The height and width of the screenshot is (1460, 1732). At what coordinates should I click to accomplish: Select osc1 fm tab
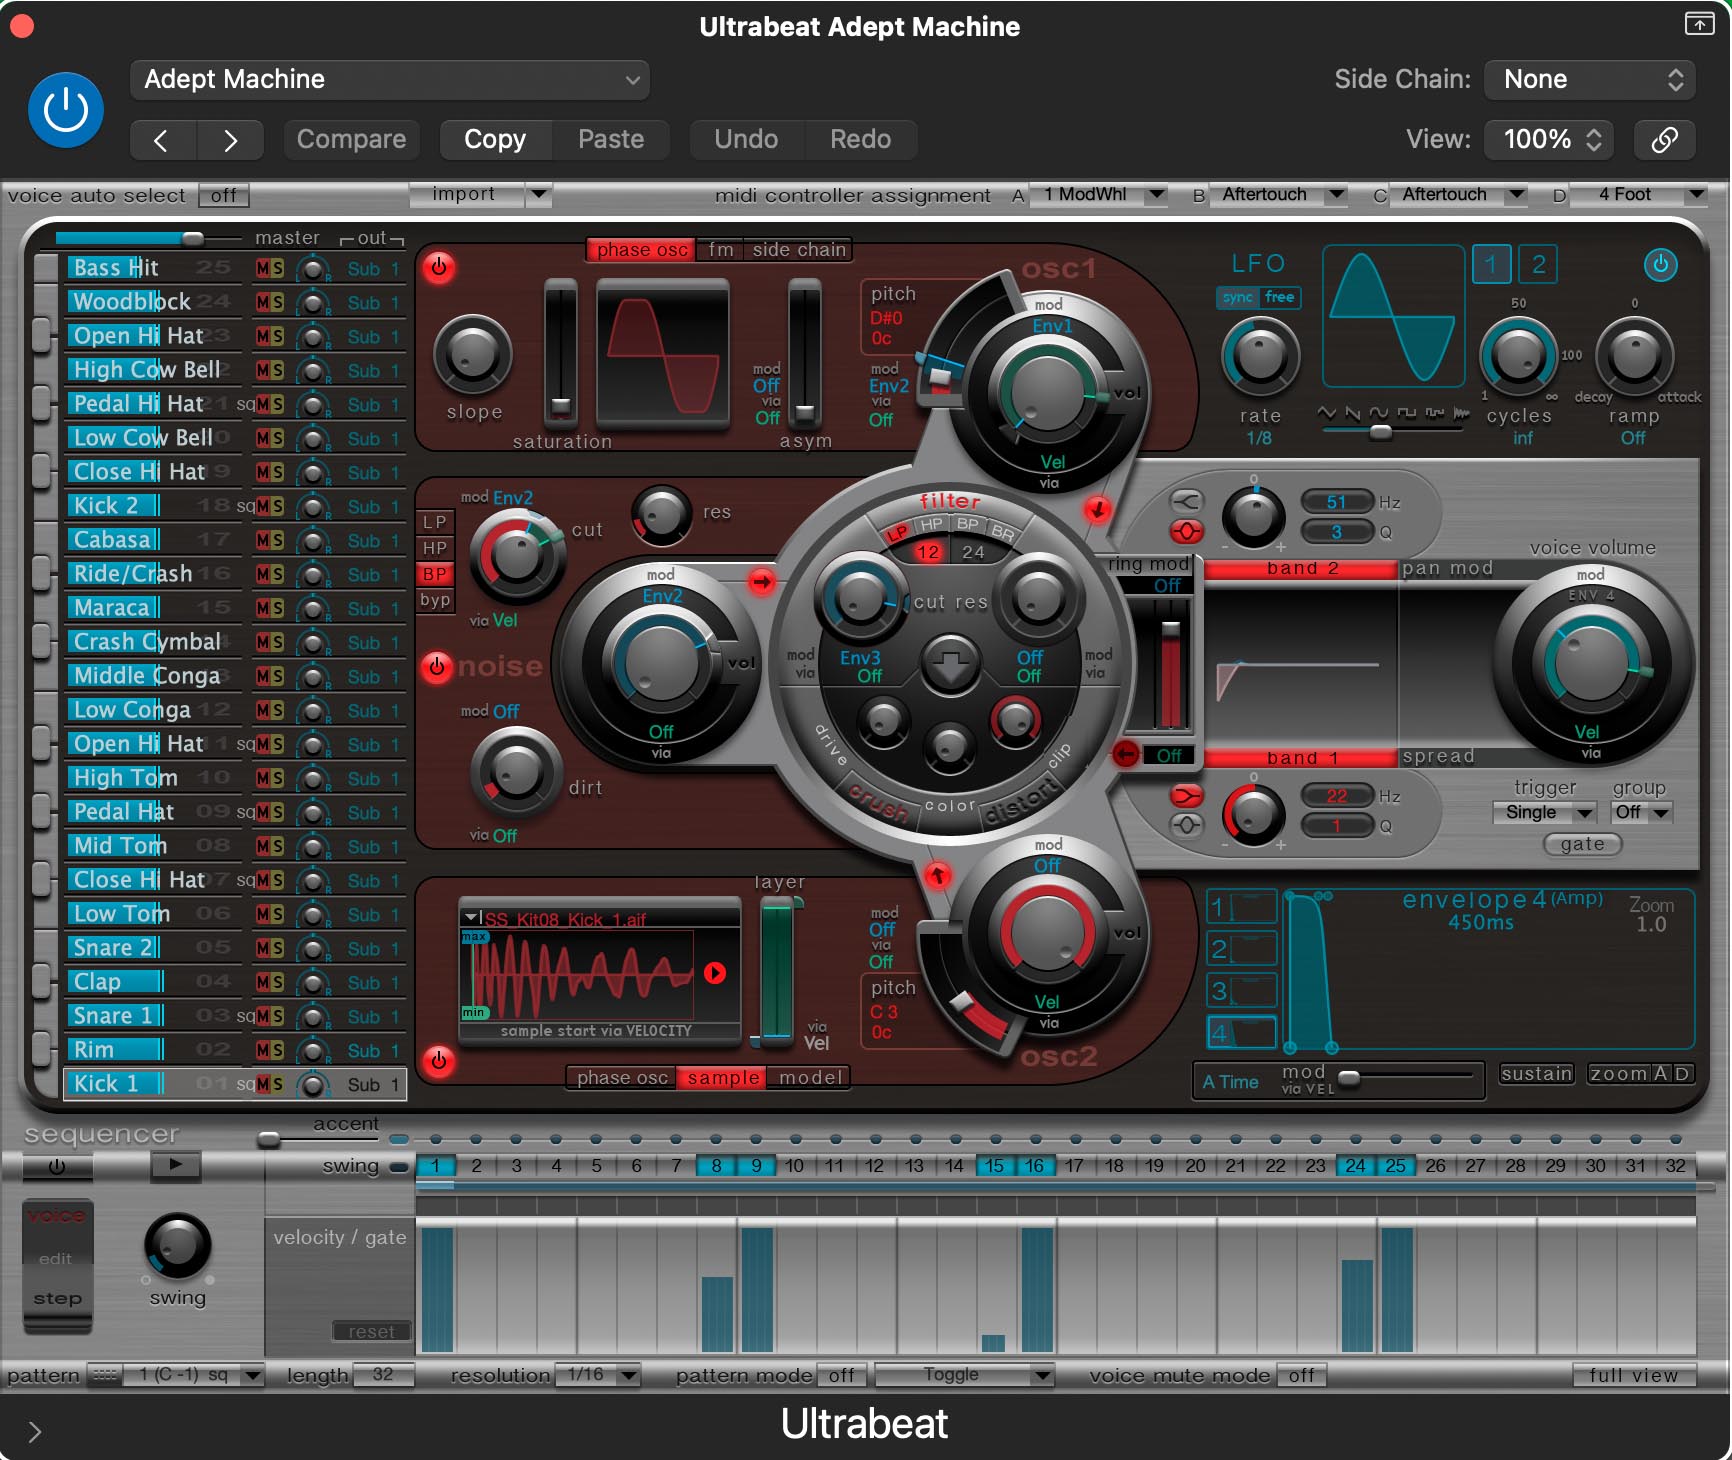(x=721, y=250)
